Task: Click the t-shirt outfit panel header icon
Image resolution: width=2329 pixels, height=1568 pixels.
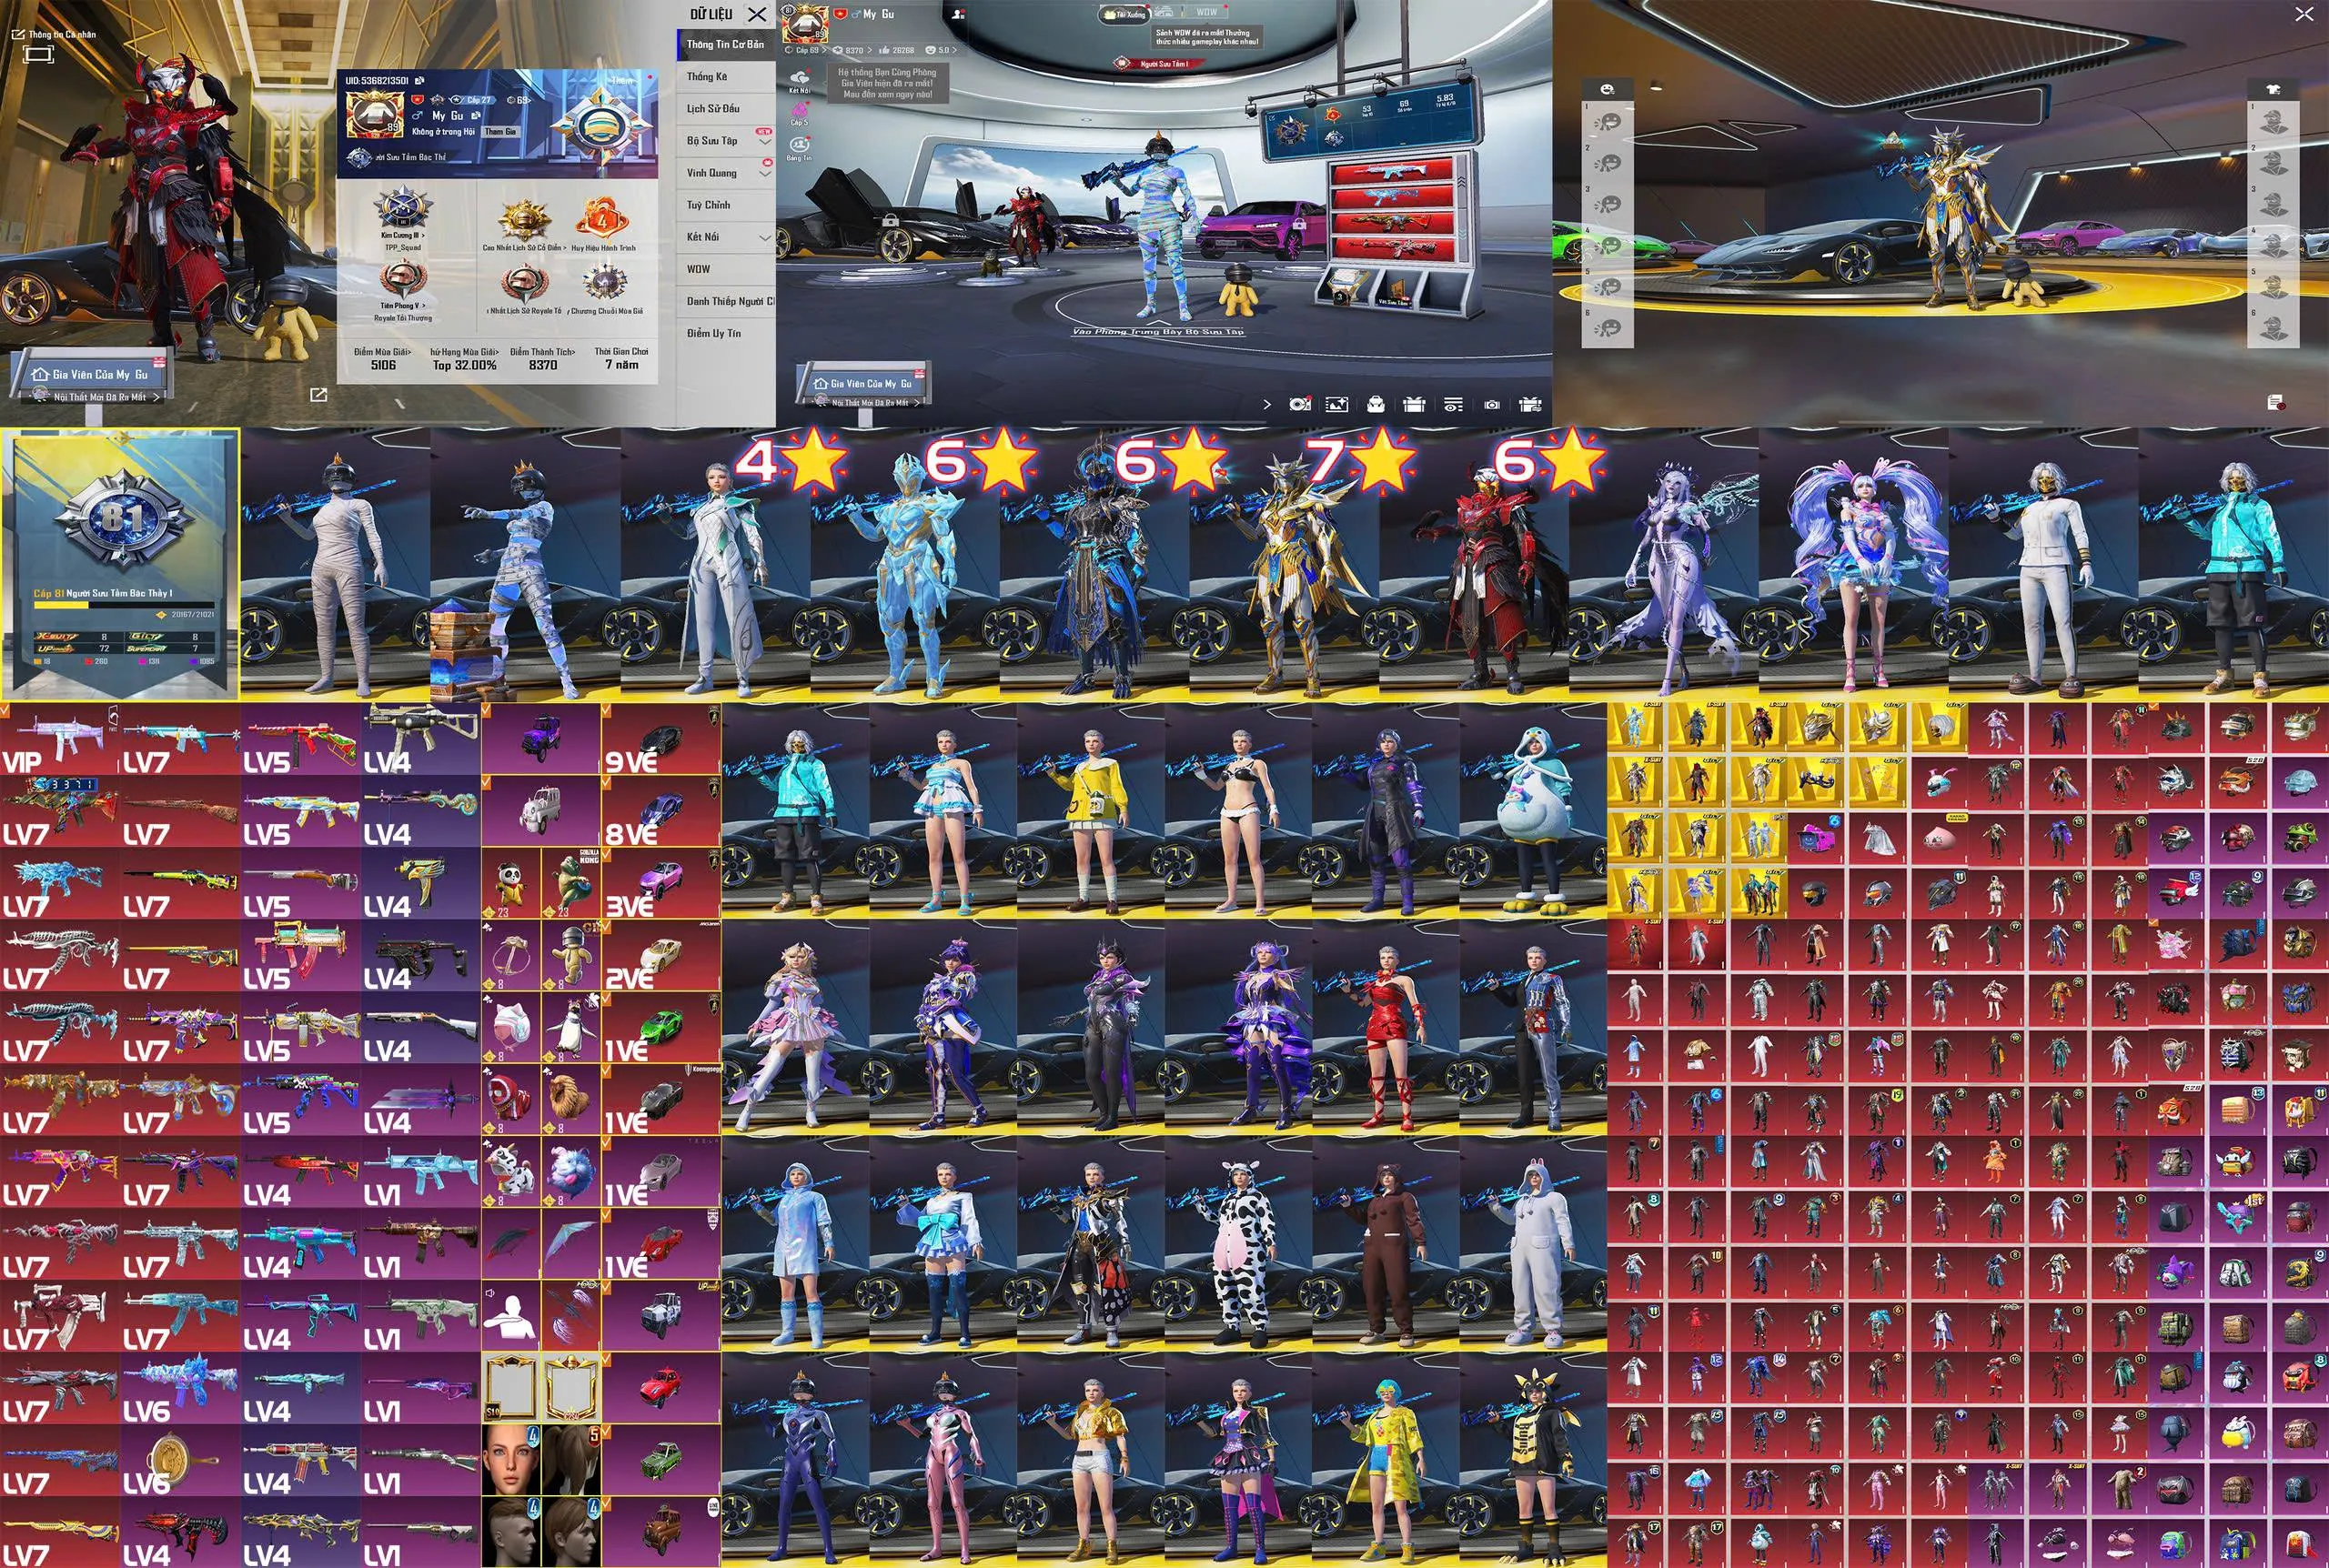Action: click(2273, 89)
